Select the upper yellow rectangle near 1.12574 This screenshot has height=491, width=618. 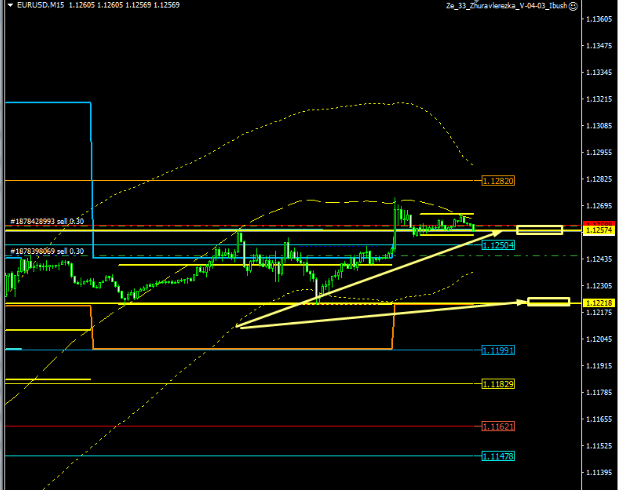pyautogui.click(x=539, y=230)
